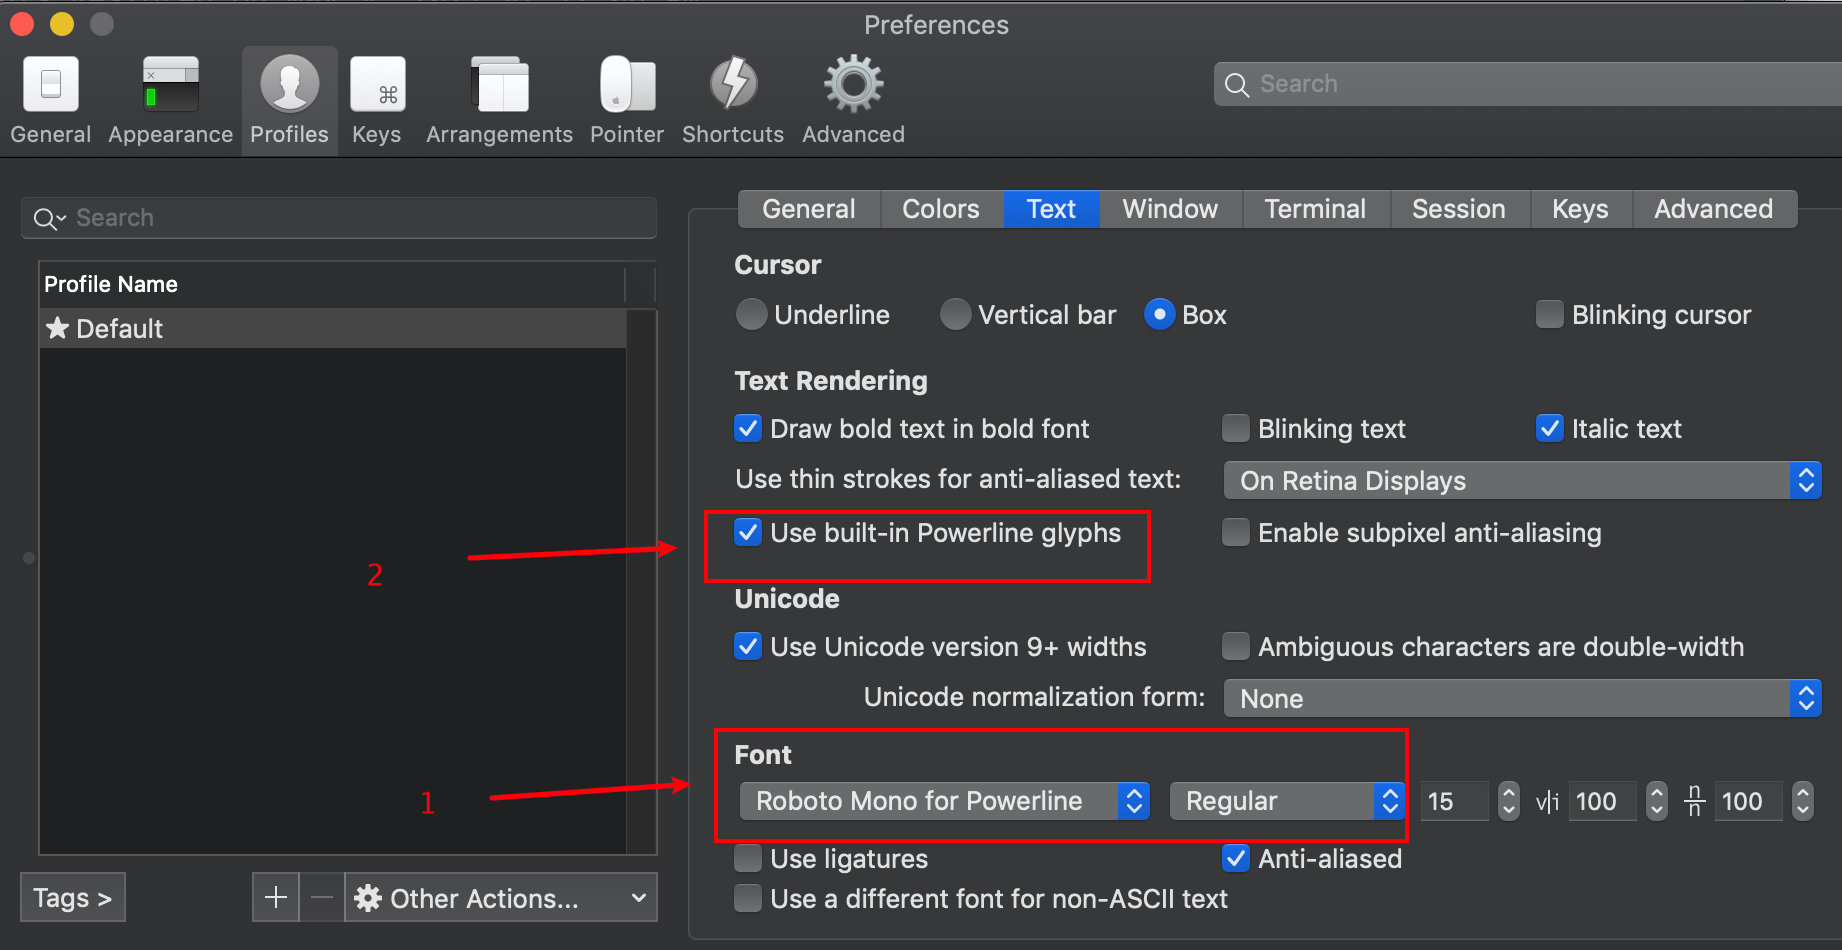The width and height of the screenshot is (1842, 950).
Task: Select the Box cursor radio button
Action: [1159, 315]
